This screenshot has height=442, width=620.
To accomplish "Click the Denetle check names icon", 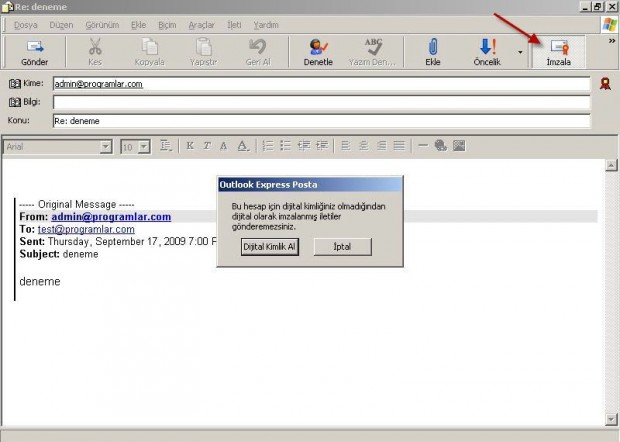I will (x=318, y=47).
